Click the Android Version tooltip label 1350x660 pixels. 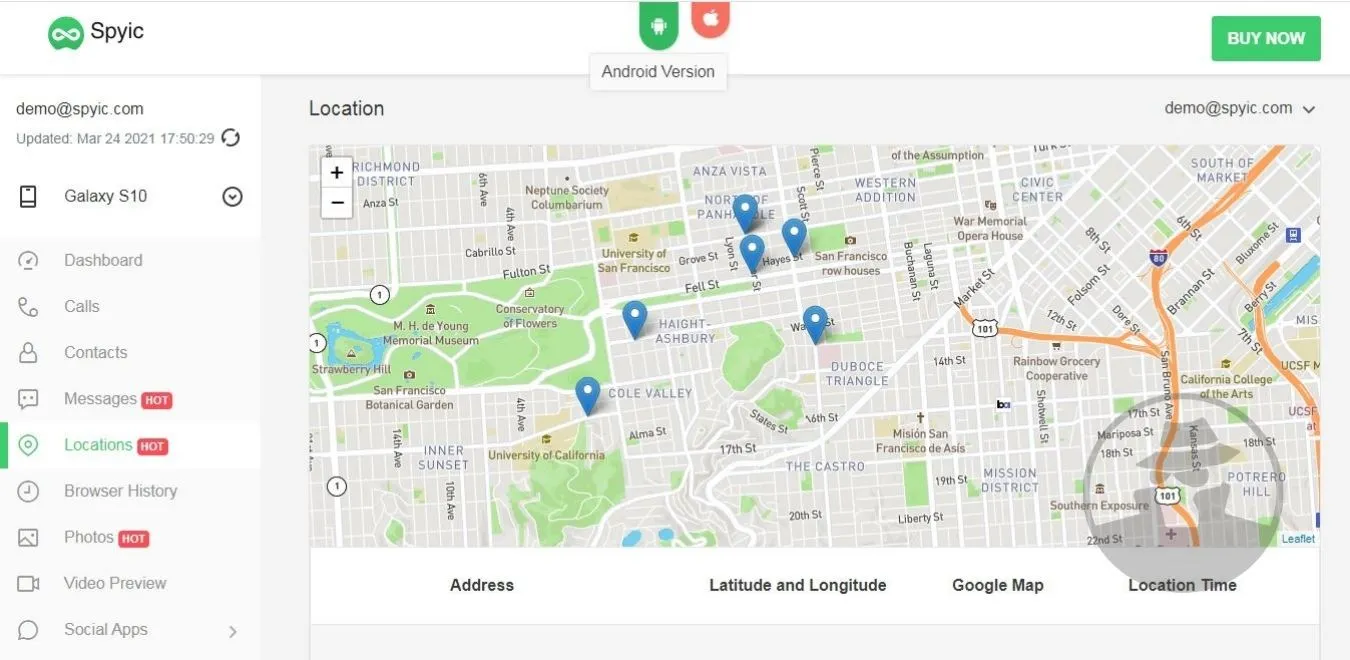pos(658,72)
